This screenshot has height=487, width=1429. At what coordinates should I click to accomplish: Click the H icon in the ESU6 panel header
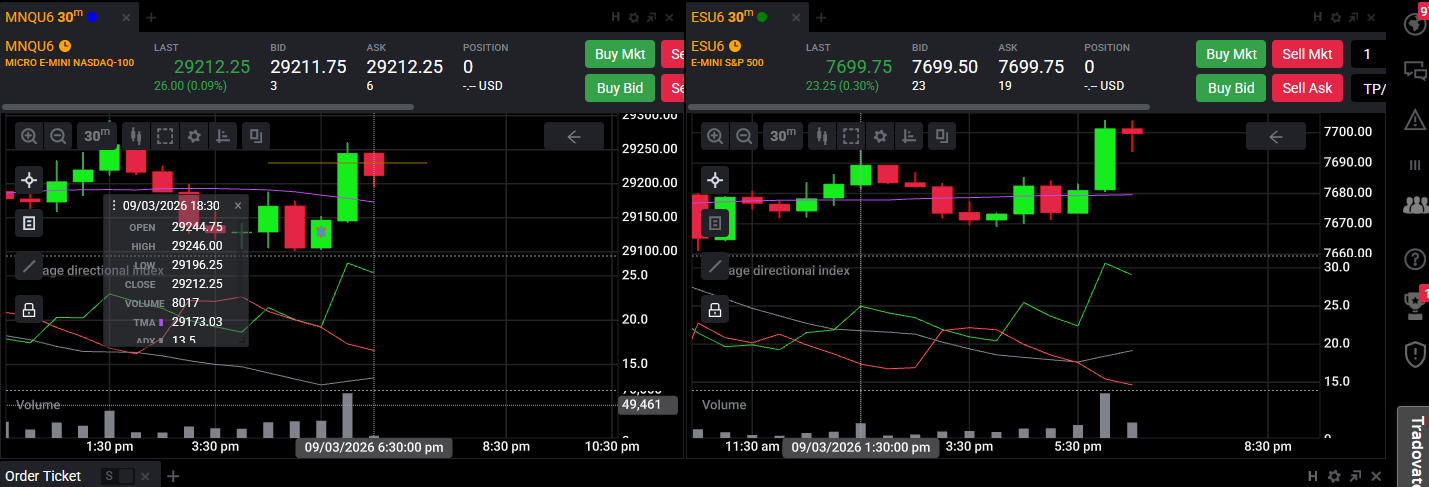(1318, 17)
